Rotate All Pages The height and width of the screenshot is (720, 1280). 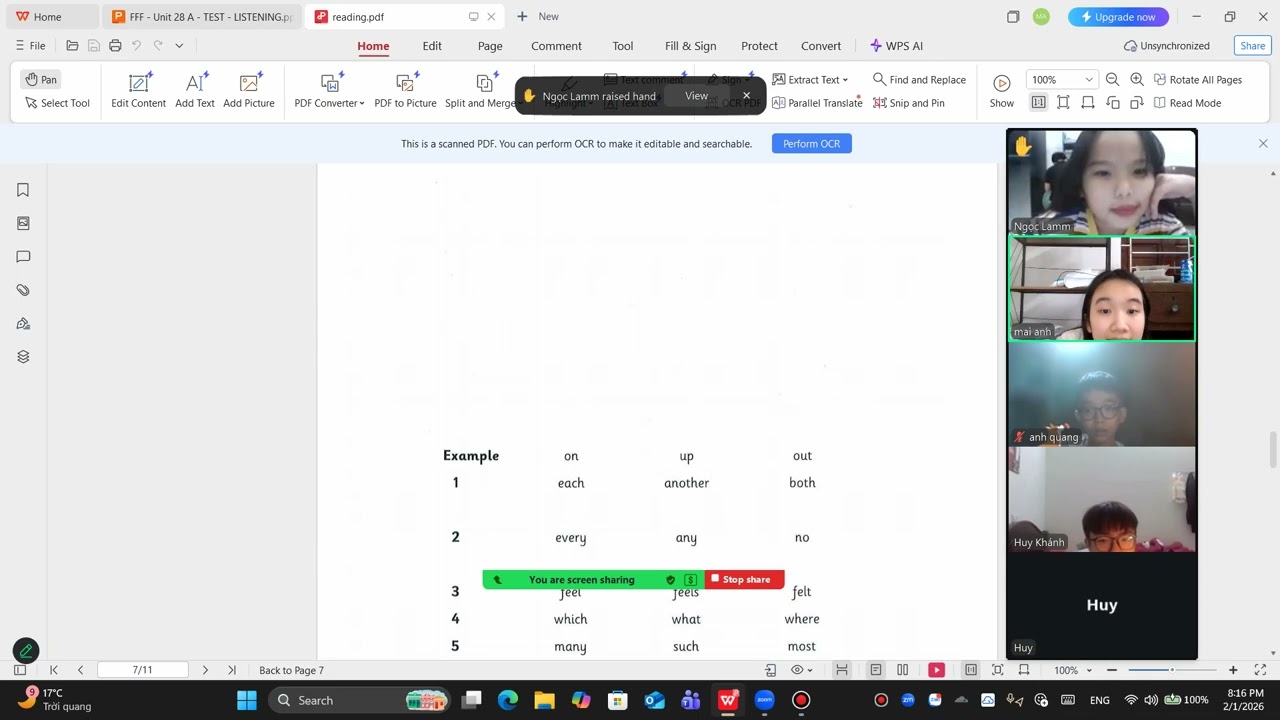1198,80
